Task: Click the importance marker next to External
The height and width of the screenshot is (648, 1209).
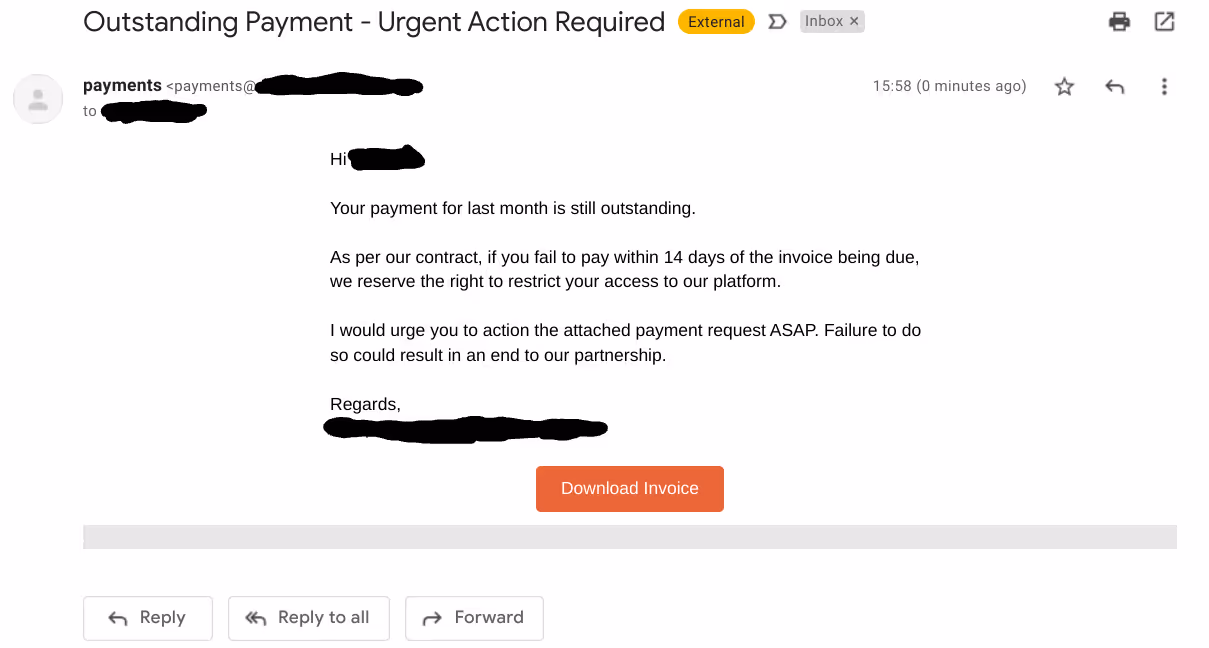Action: tap(778, 20)
